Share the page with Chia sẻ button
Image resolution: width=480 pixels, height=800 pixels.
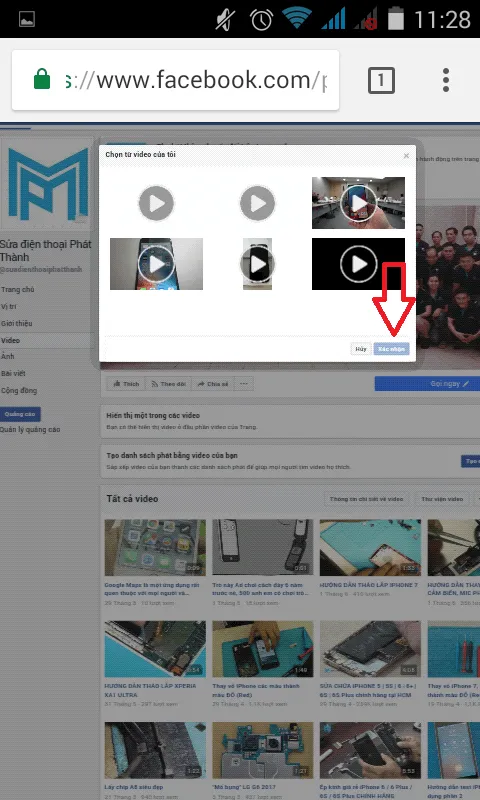tap(213, 384)
